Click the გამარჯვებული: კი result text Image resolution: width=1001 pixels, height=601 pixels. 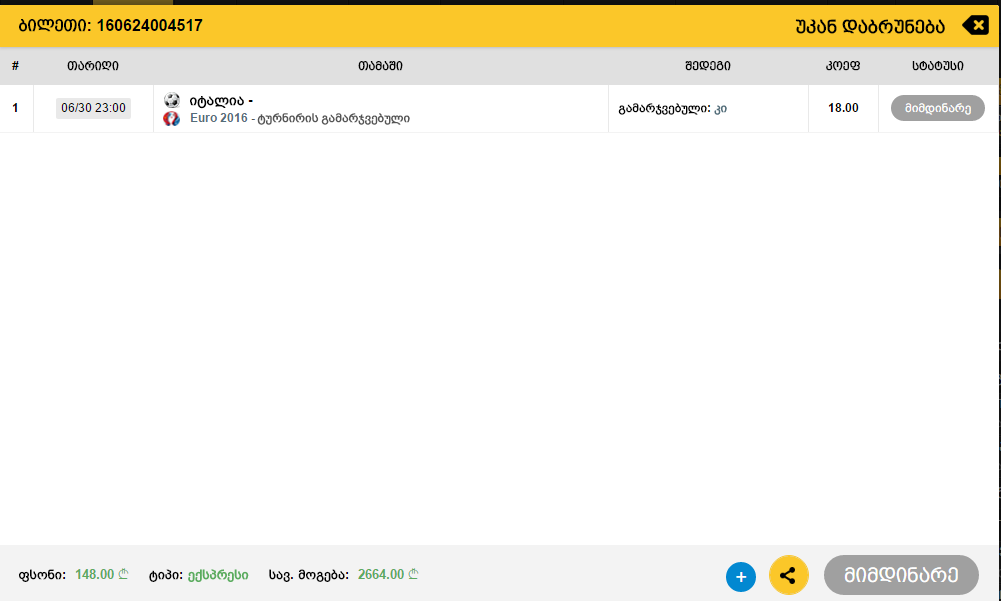[x=672, y=109]
